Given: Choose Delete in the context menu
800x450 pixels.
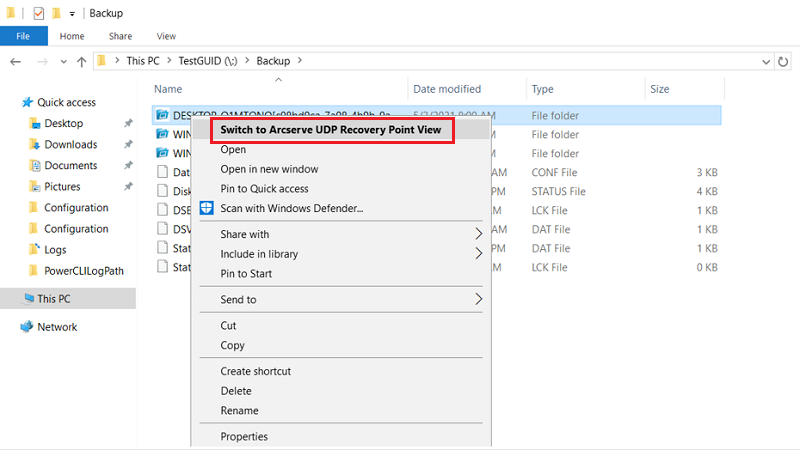Looking at the screenshot, I should click(x=236, y=391).
